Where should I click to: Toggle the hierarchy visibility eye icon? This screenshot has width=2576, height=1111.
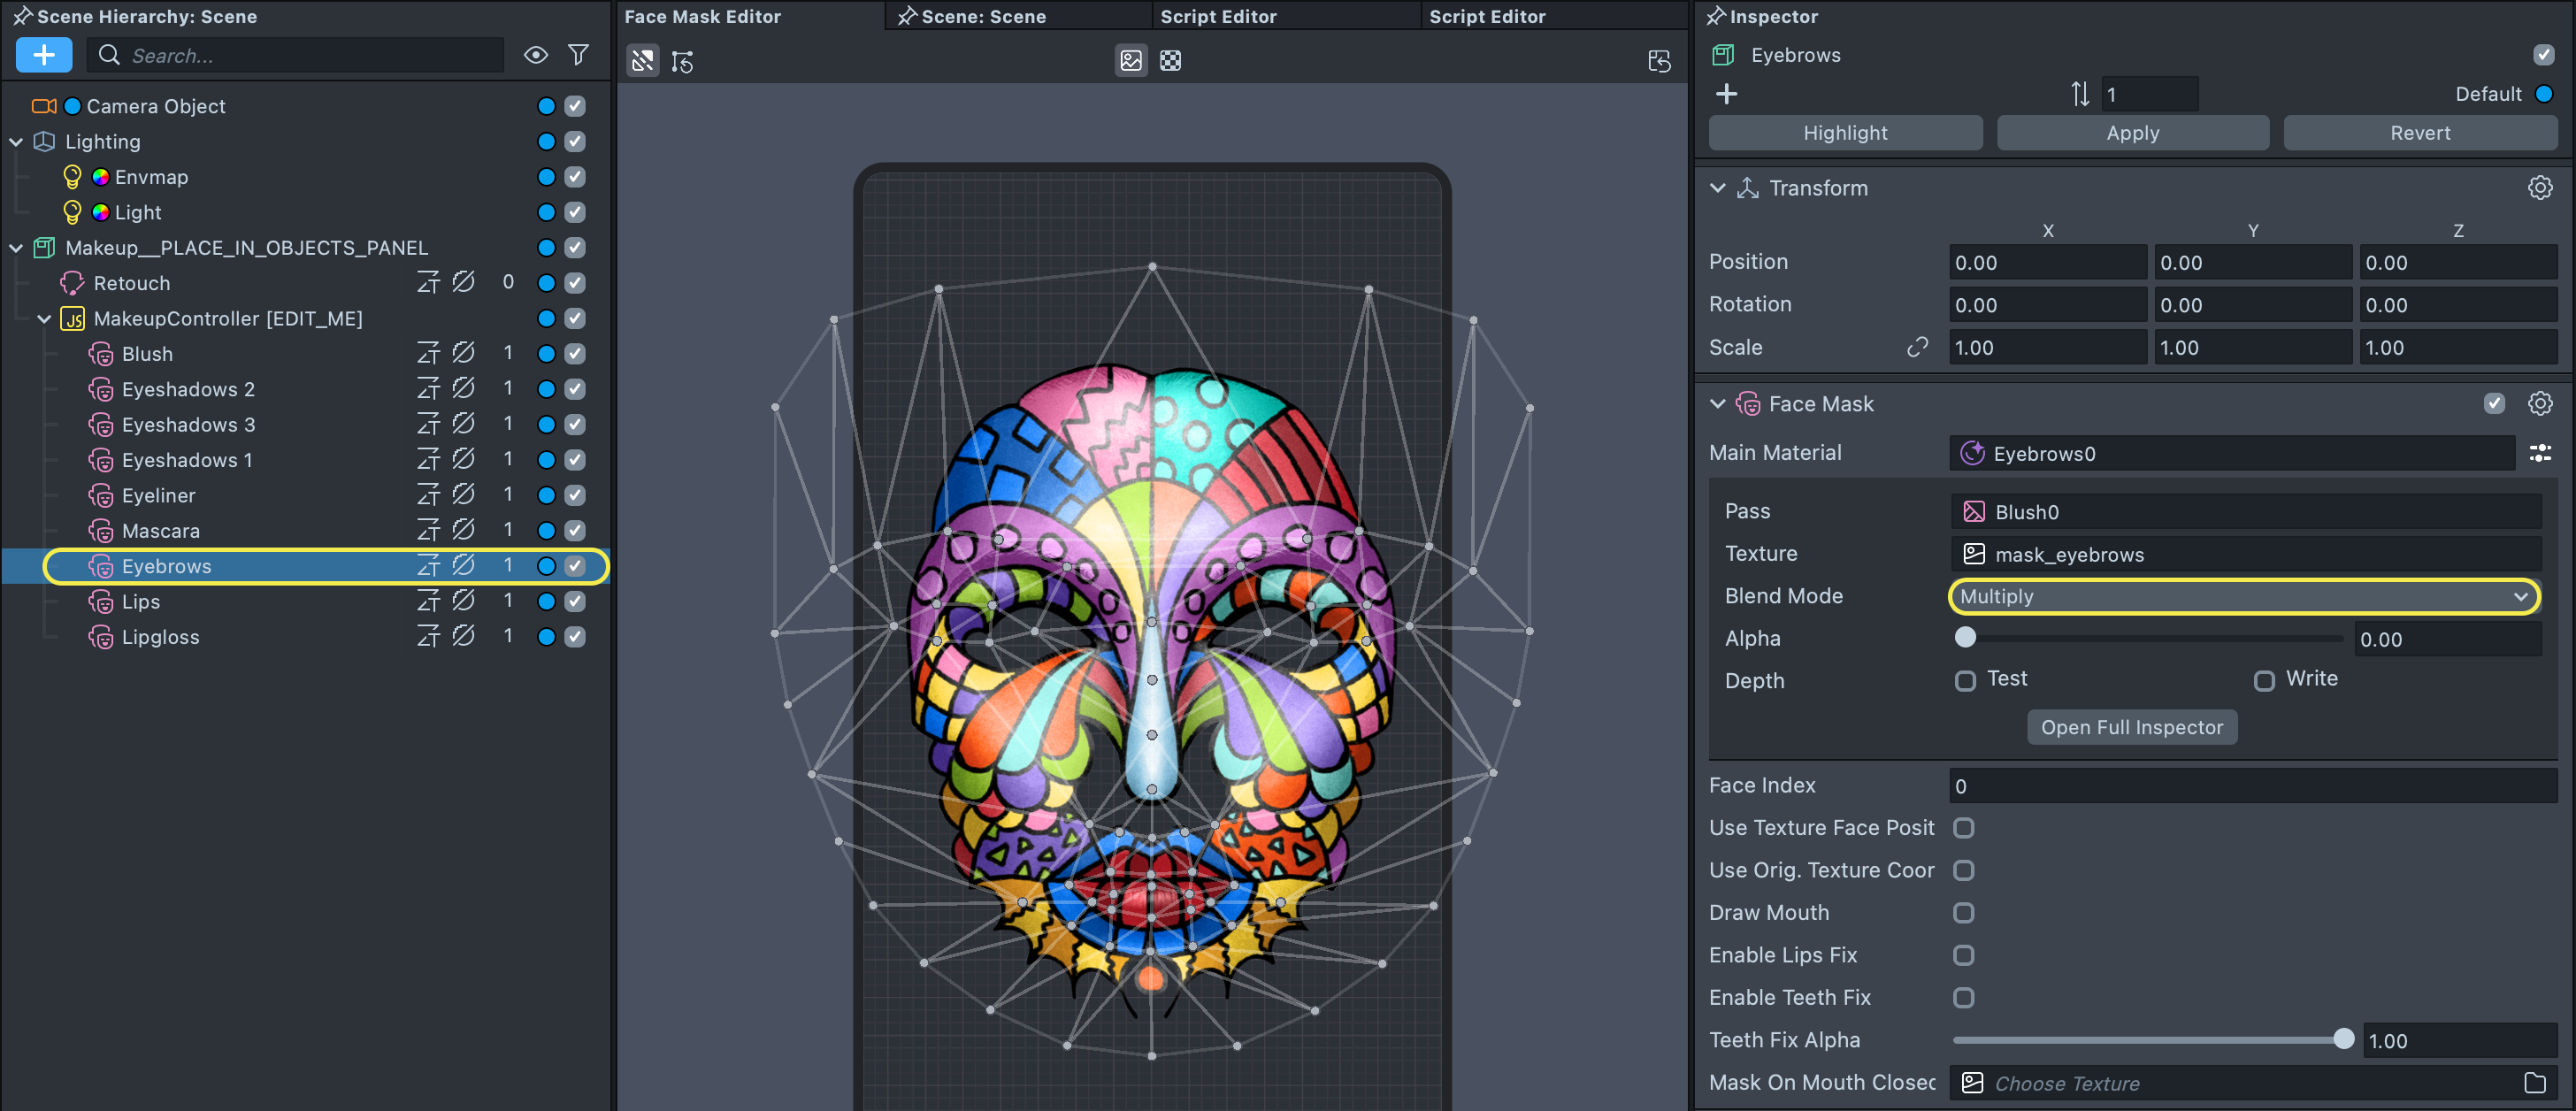[536, 55]
